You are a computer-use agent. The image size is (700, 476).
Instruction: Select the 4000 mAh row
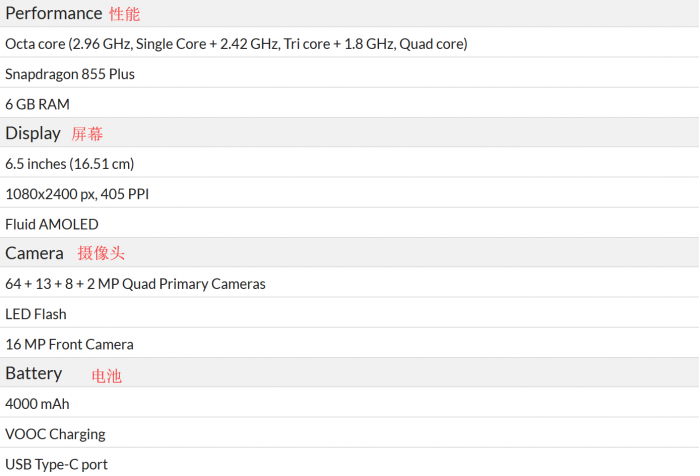click(37, 404)
